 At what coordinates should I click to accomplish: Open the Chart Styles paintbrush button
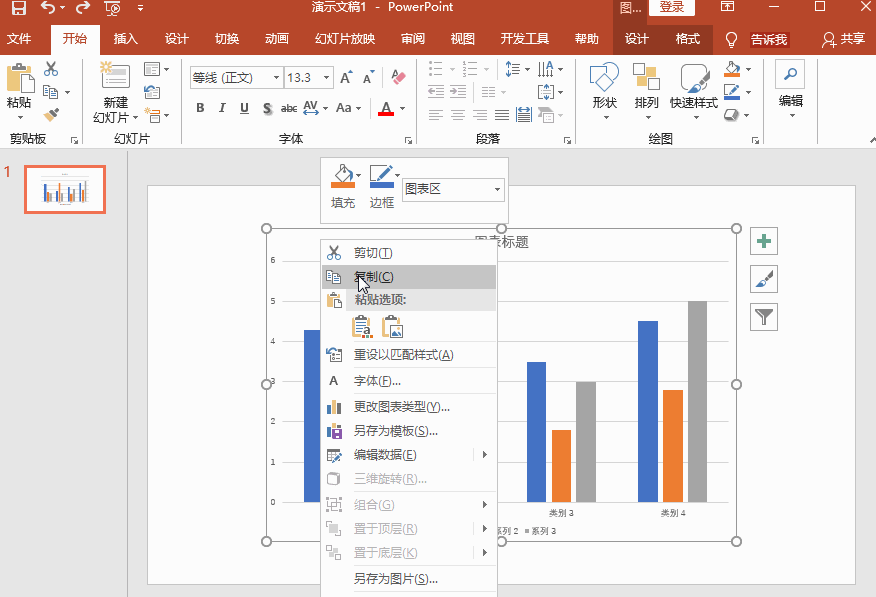pos(764,279)
